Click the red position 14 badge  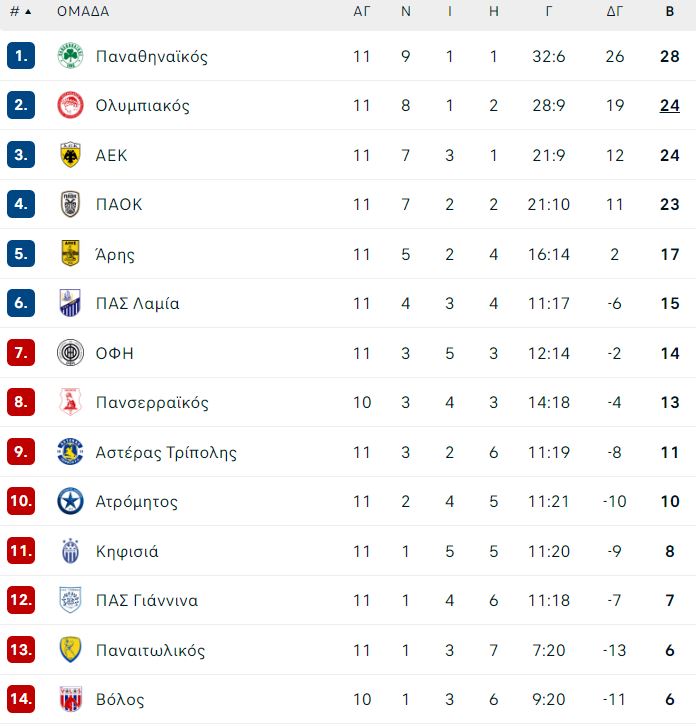[x=21, y=699]
